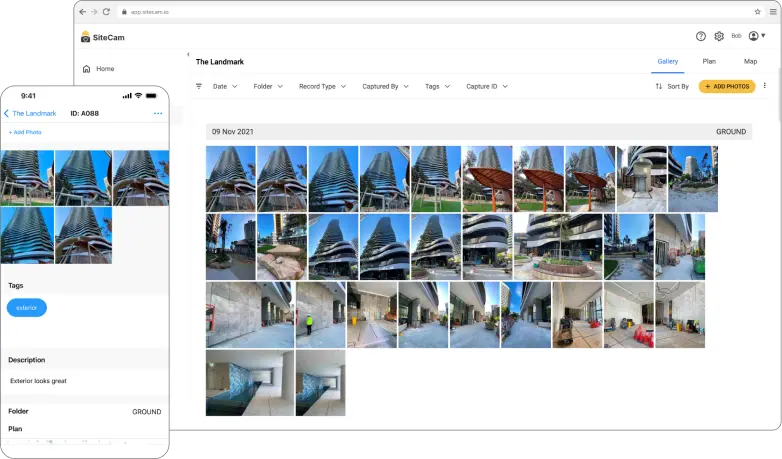Image resolution: width=782 pixels, height=459 pixels.
Task: Open the vertical three-dot gallery menu
Action: [x=765, y=86]
